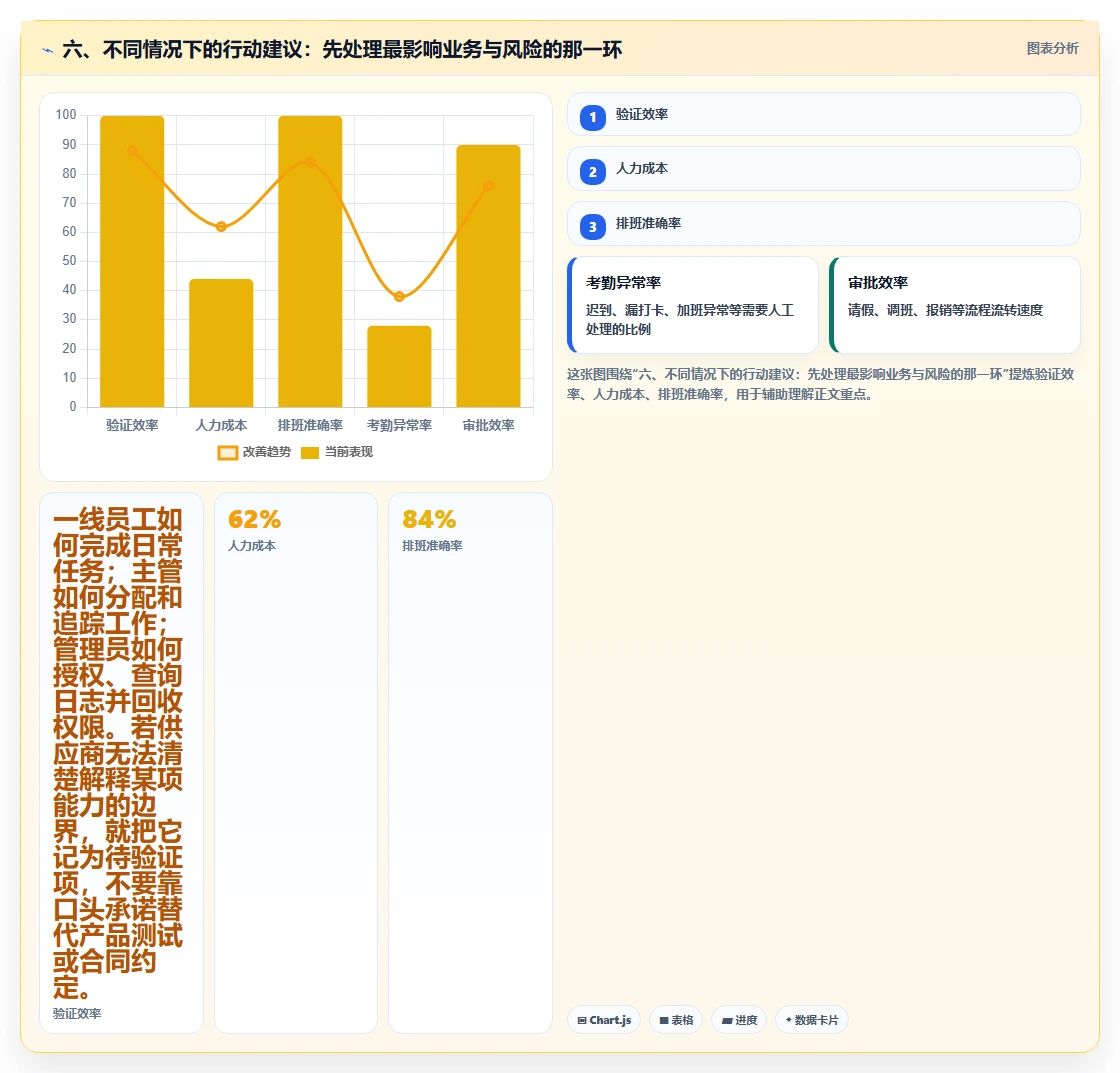Click the chart description paragraph starting 这张图围绕

pyautogui.click(x=821, y=384)
